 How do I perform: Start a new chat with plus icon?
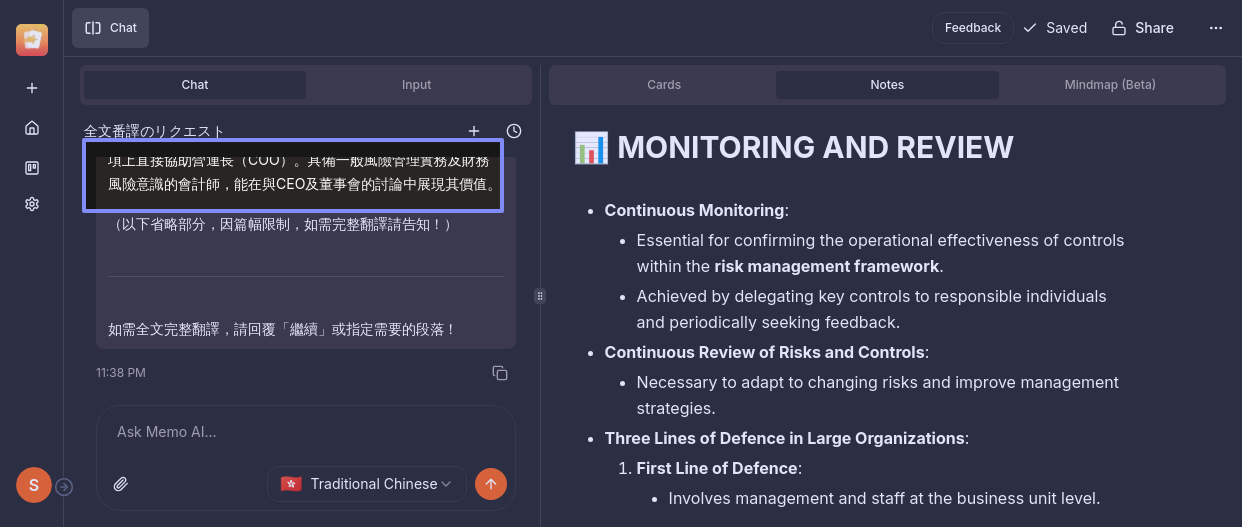[x=474, y=131]
